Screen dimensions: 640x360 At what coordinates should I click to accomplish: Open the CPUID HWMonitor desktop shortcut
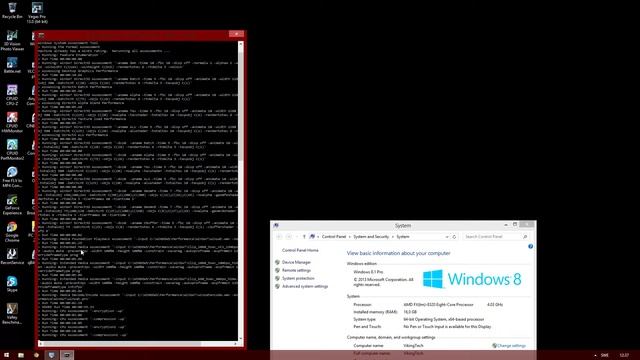pyautogui.click(x=12, y=122)
